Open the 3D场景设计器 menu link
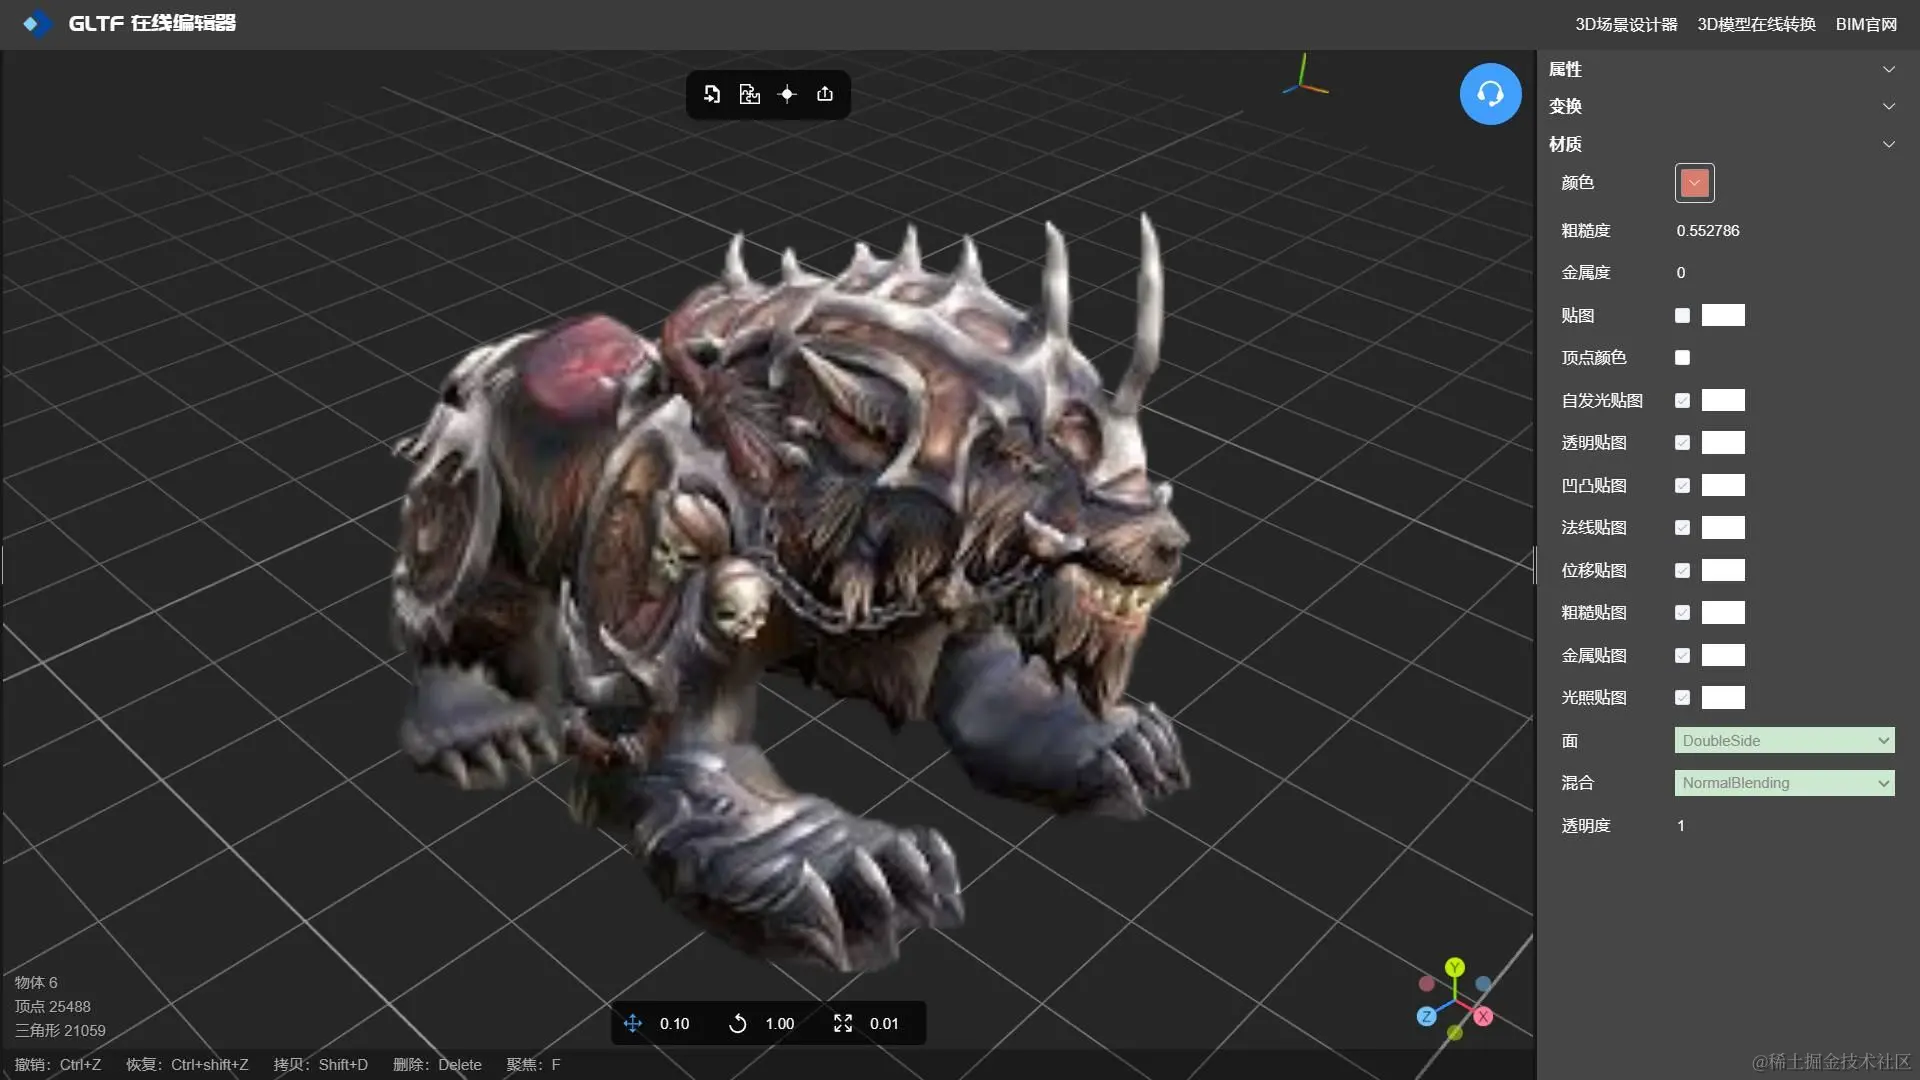Screen dimensions: 1920x1080 [1626, 24]
